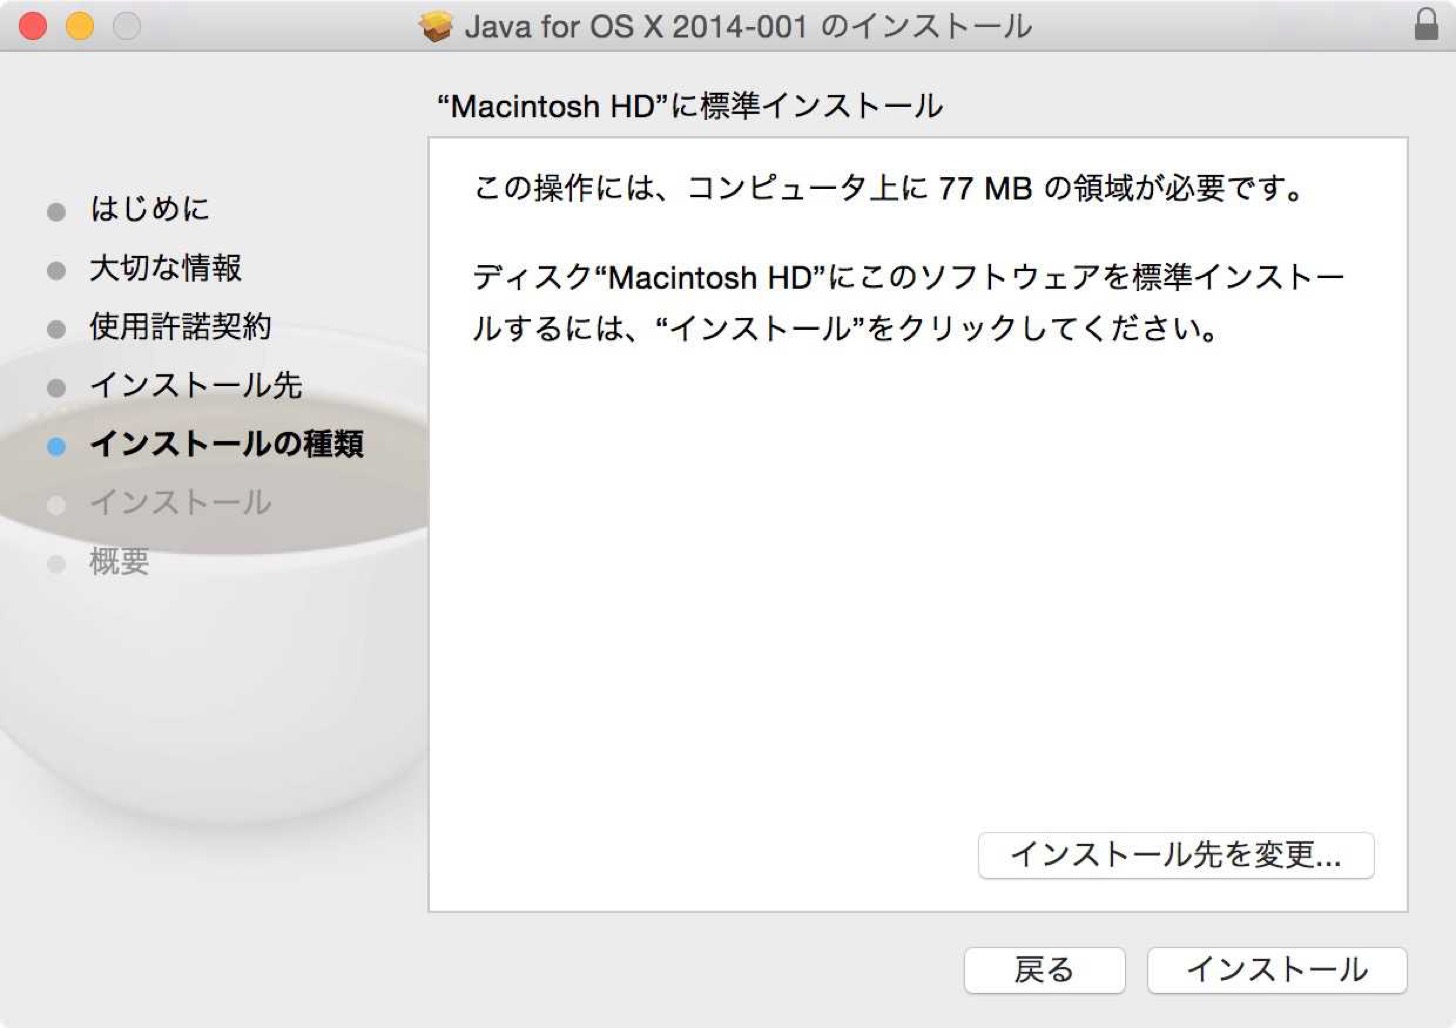
Task: Click the dimmed インストール step in the sidebar
Action: point(181,503)
